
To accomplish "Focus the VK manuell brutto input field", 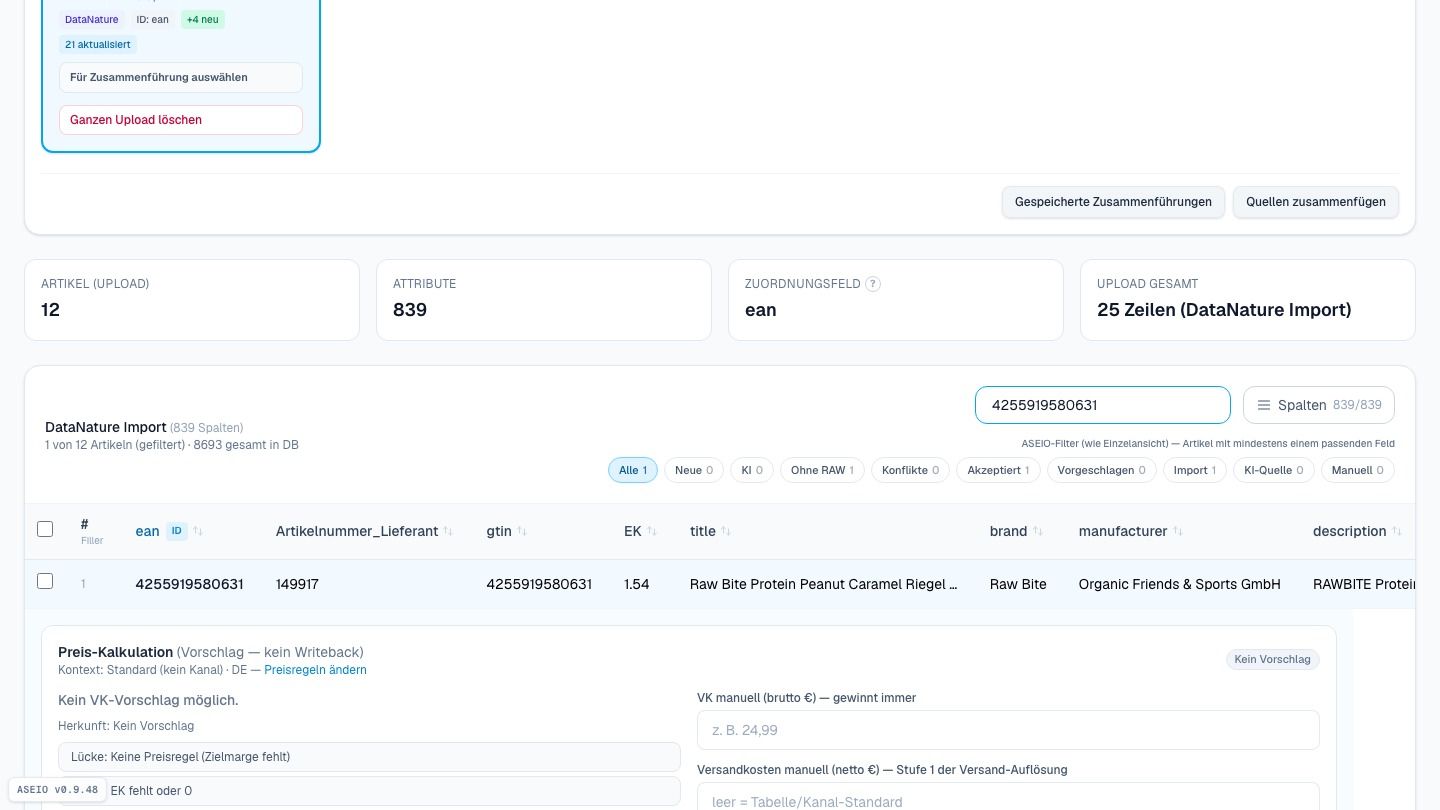I will pyautogui.click(x=1008, y=730).
